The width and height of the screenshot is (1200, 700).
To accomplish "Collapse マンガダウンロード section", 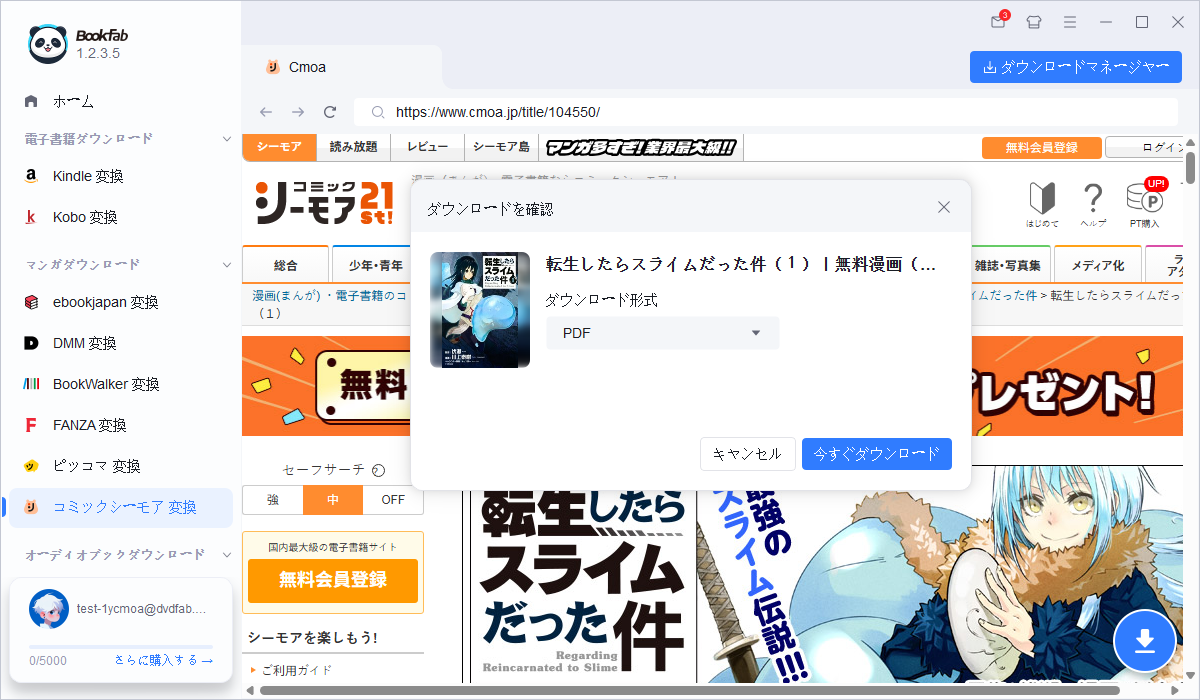I will click(226, 265).
